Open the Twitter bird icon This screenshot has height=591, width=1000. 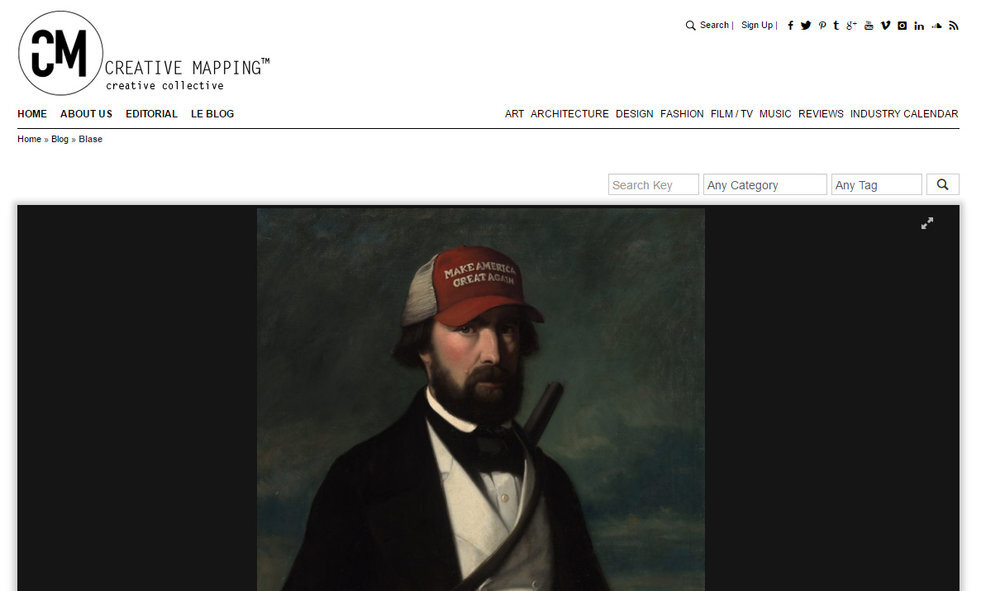806,26
